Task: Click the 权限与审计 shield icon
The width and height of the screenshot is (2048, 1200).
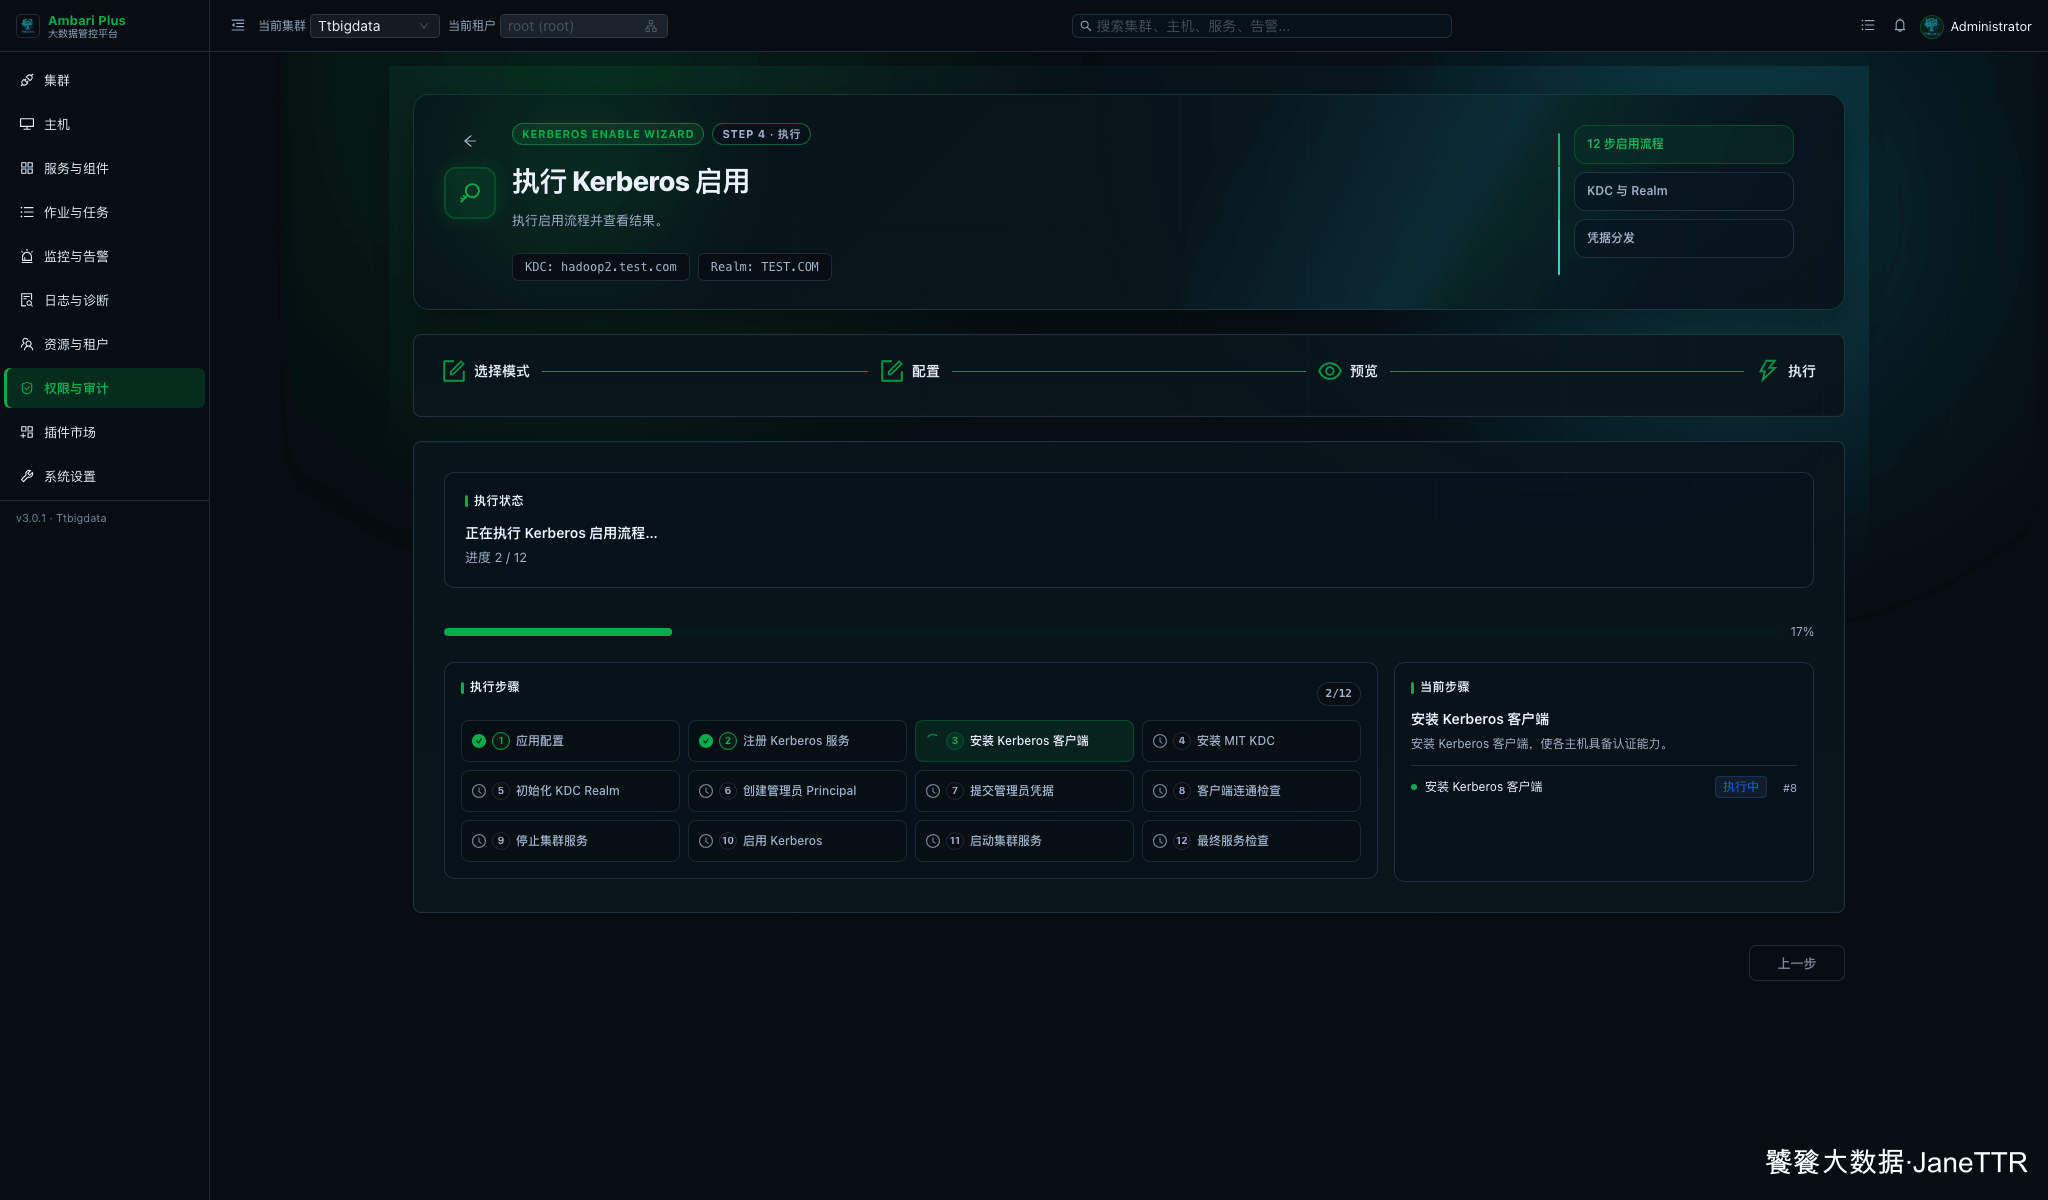Action: [x=27, y=388]
